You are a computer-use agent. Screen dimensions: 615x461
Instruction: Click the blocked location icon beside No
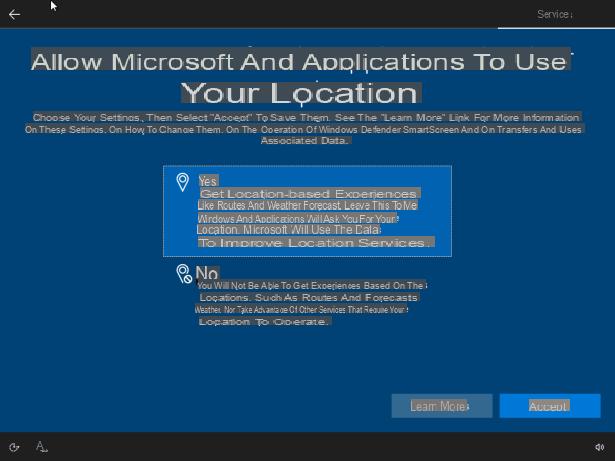click(184, 273)
